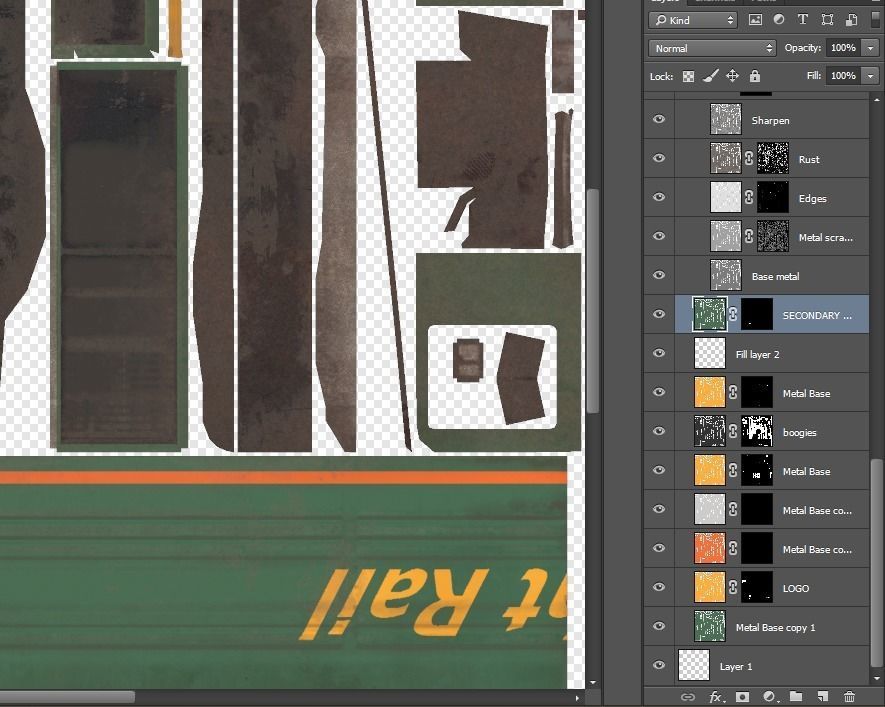Click canvas horizontal scrollbar thumb
The image size is (885, 707).
coord(67,697)
